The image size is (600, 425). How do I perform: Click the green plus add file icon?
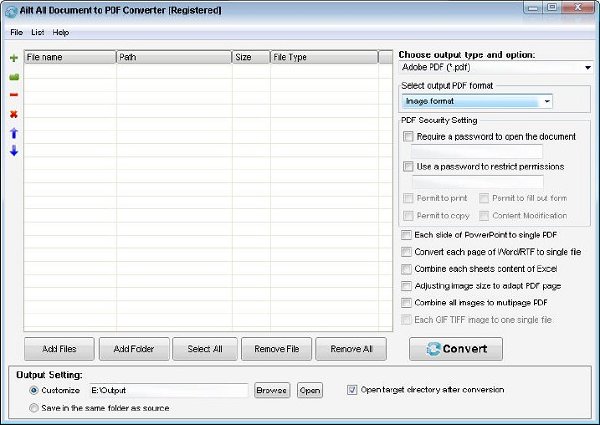[x=14, y=58]
